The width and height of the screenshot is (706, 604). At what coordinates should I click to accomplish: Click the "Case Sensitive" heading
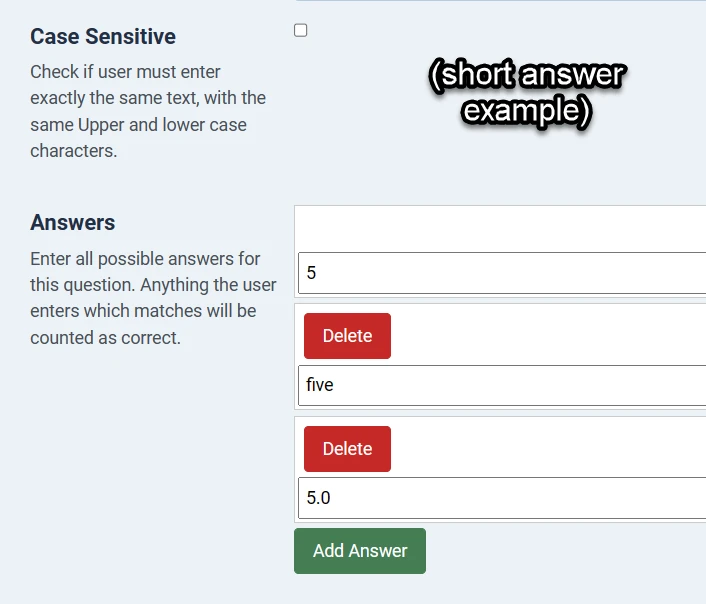pos(103,37)
